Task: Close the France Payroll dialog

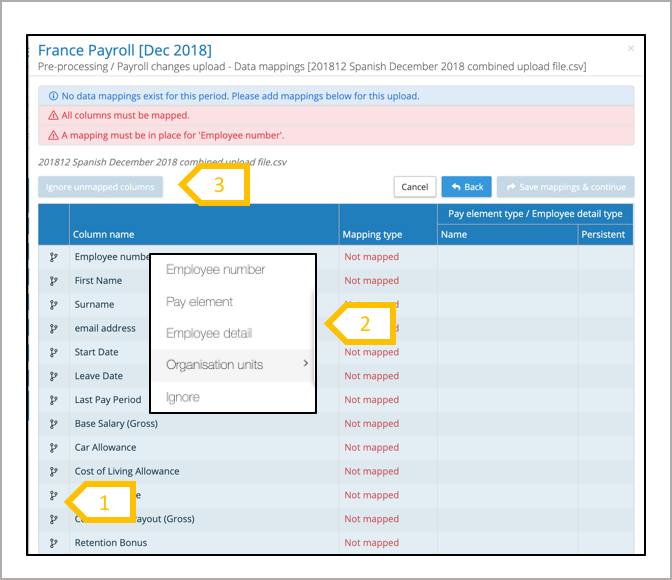Action: pyautogui.click(x=630, y=48)
